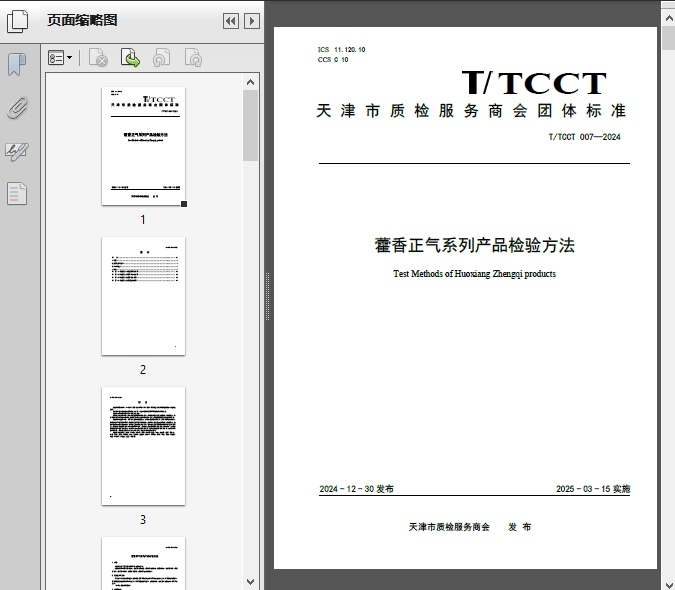
Task: Click page number label '2' under thumbnail
Action: [x=143, y=370]
